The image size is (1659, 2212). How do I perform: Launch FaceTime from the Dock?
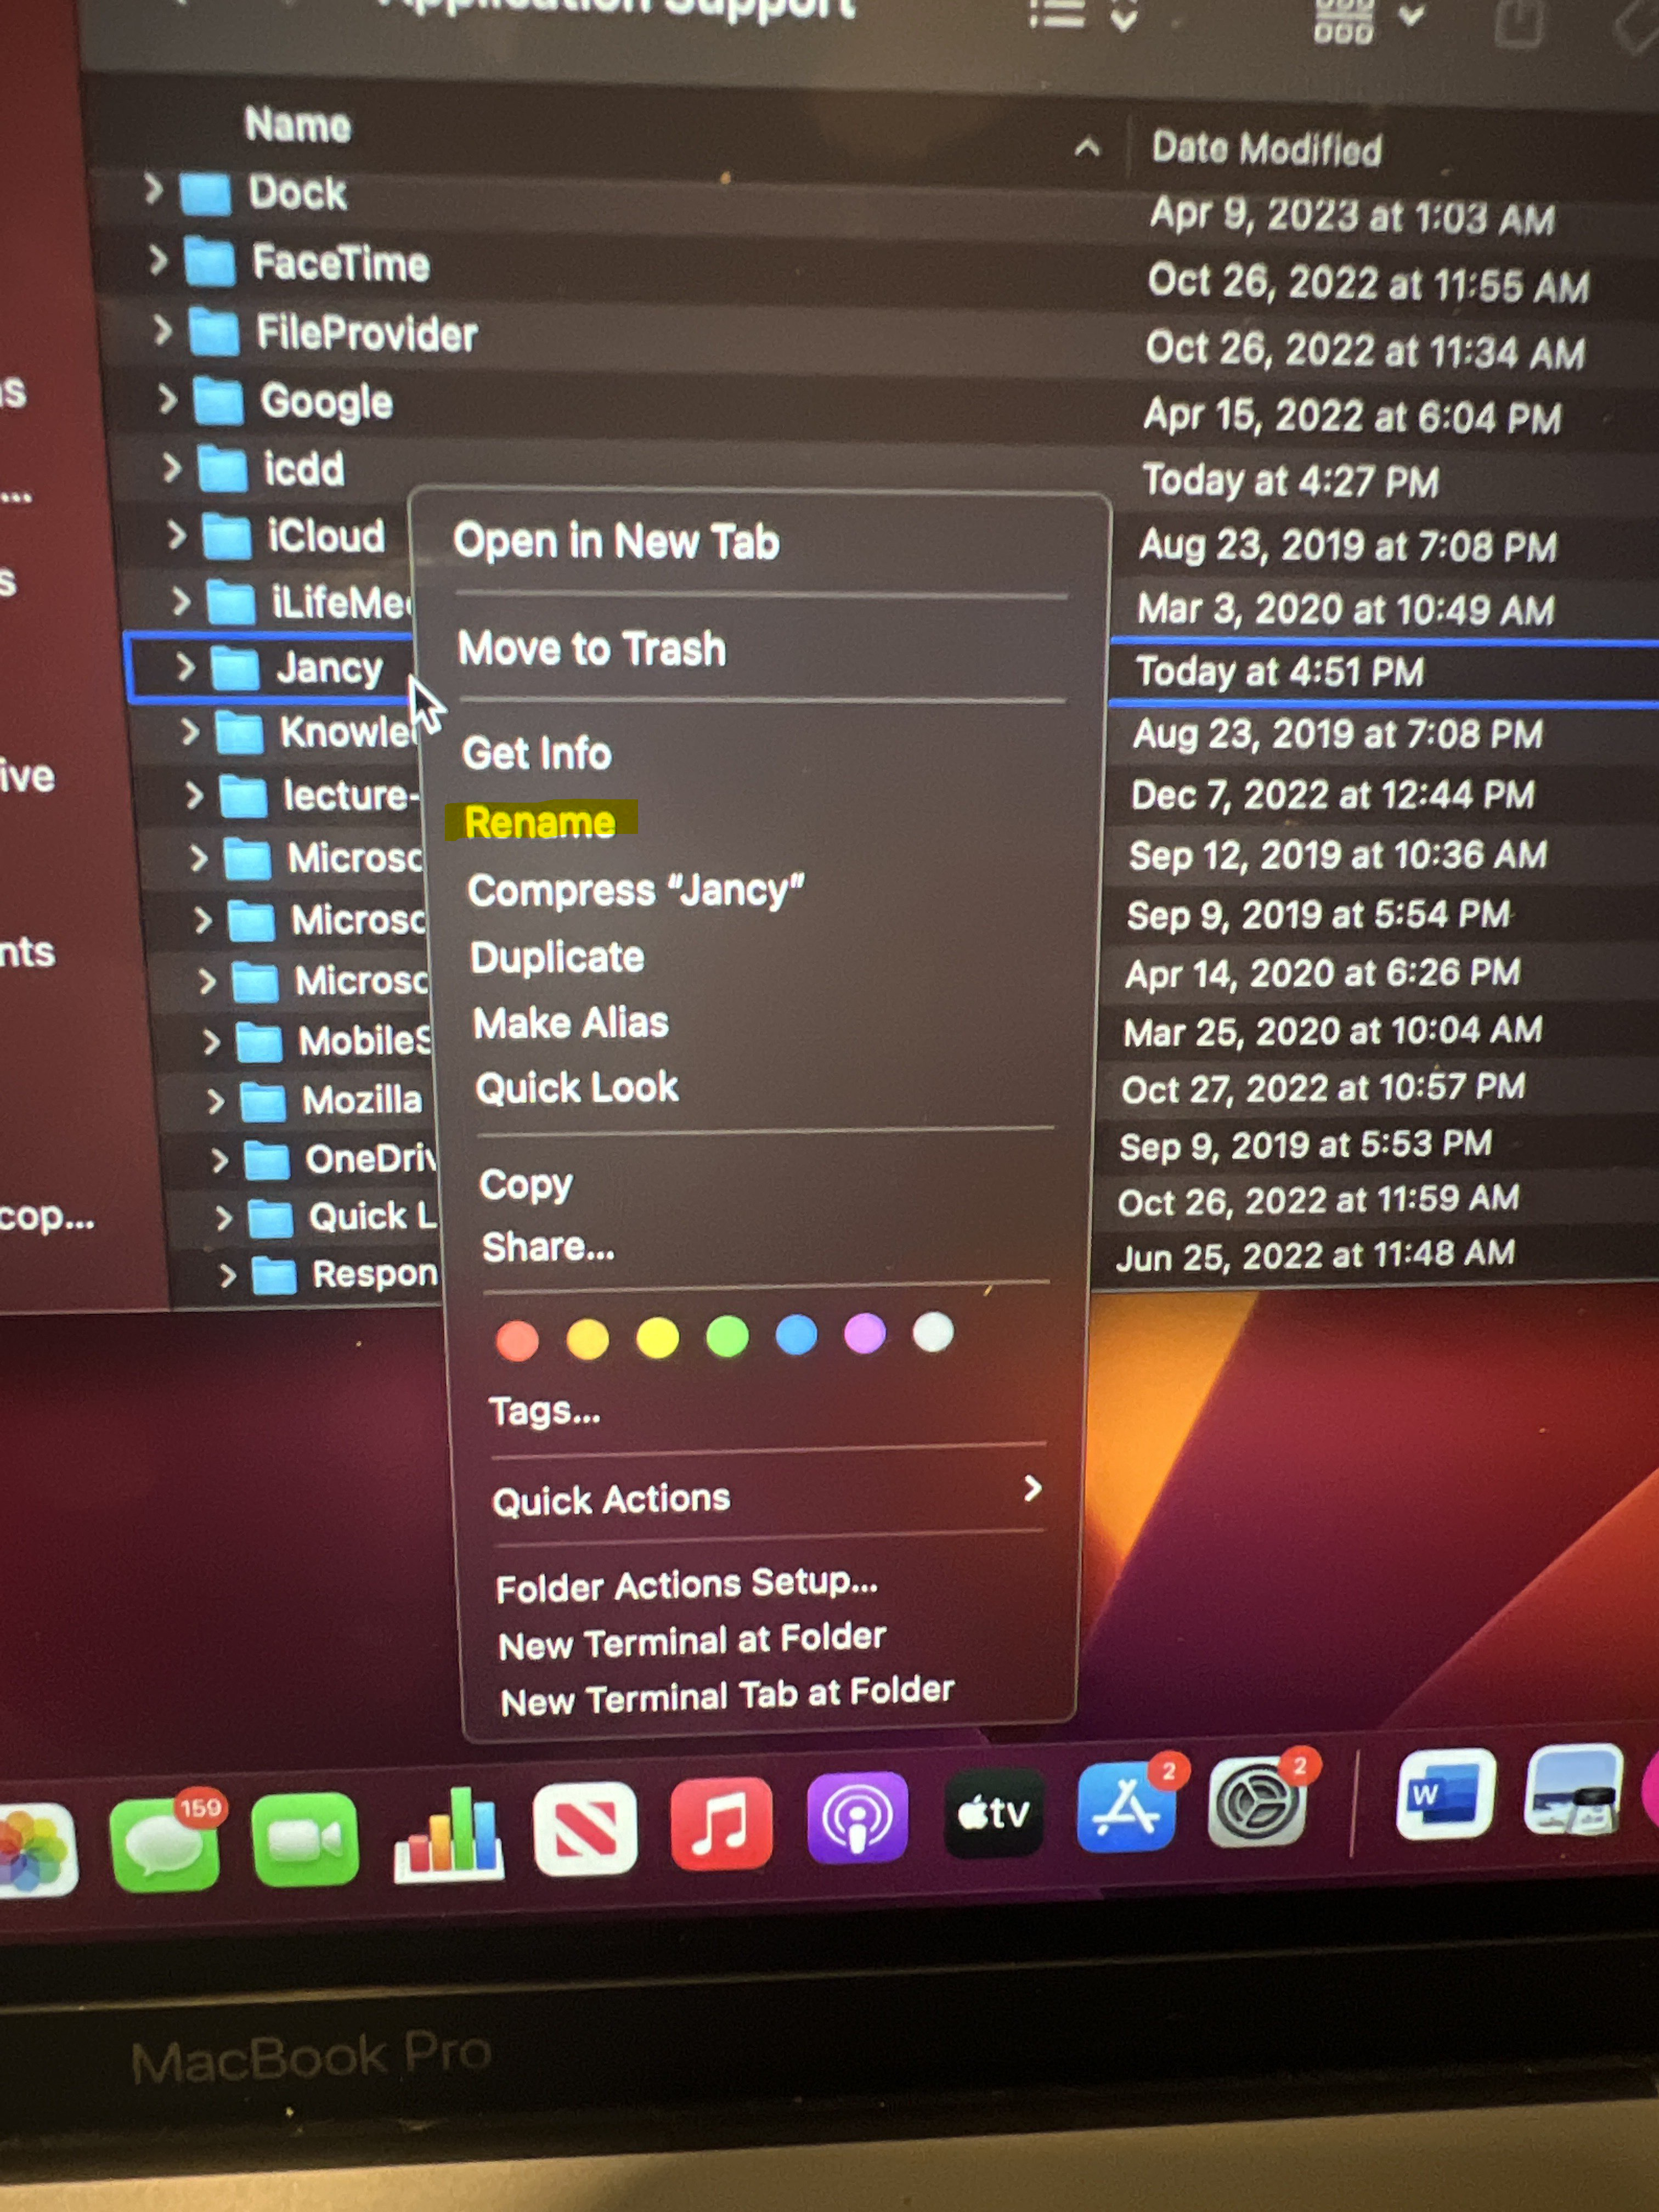[x=305, y=1840]
